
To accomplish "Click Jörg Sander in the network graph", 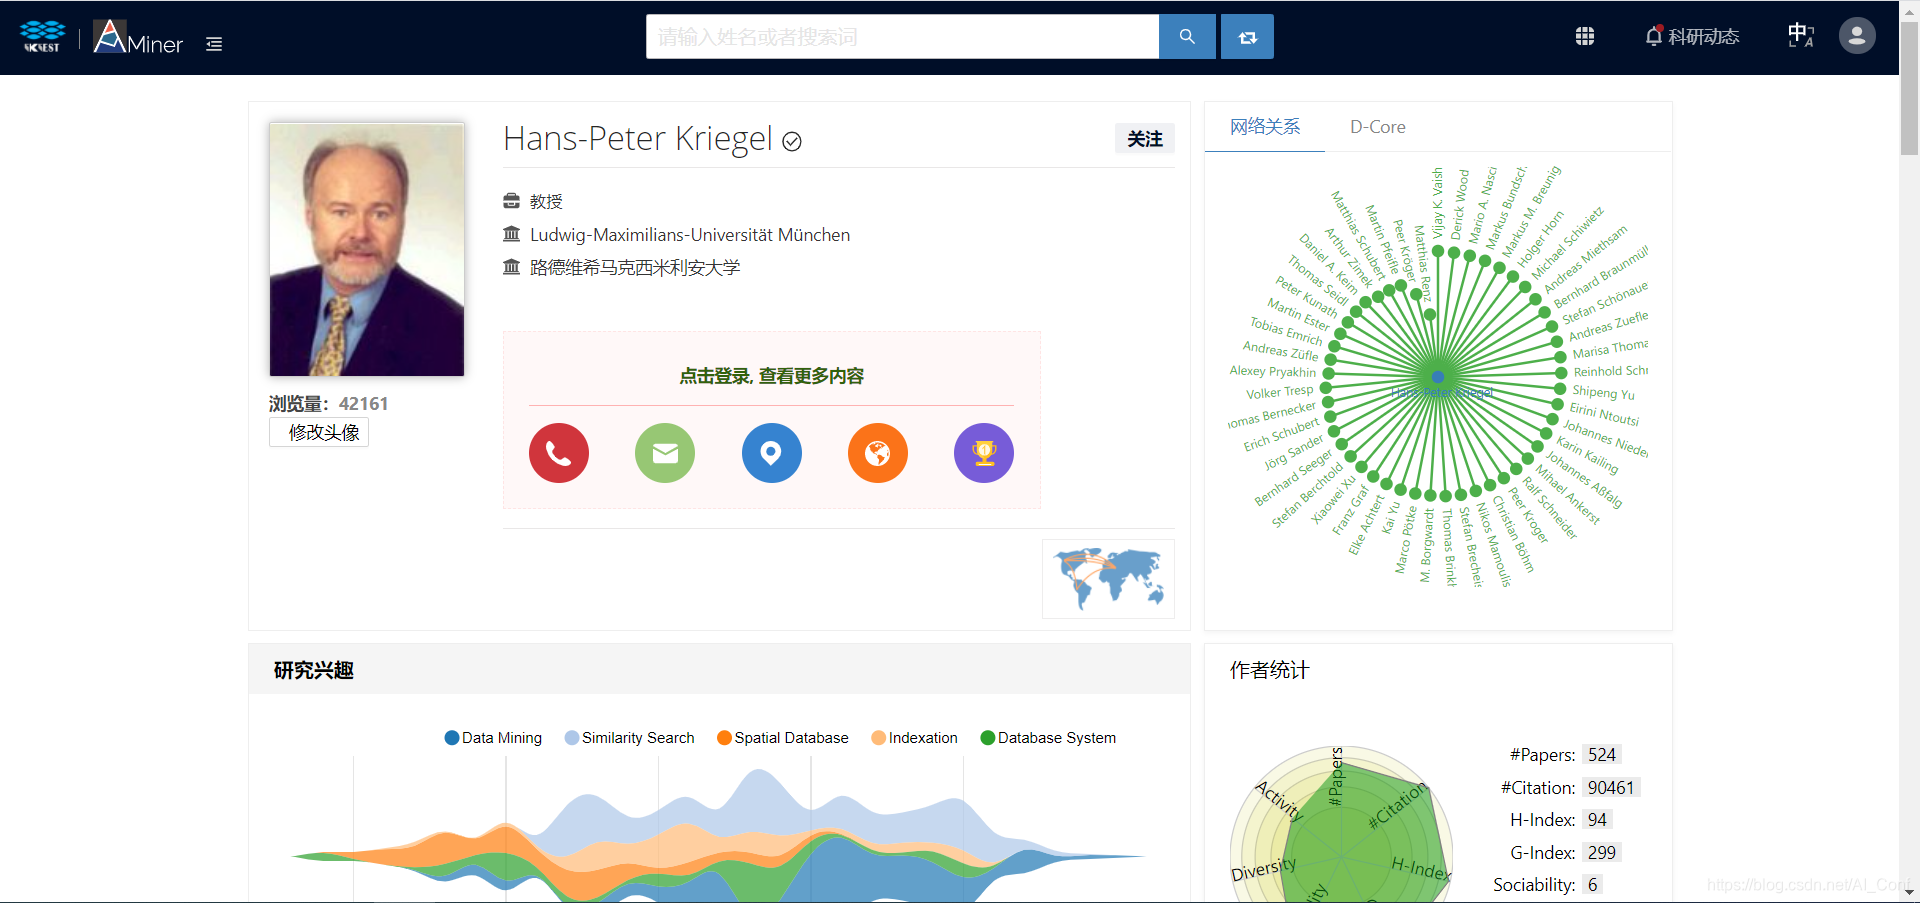I will (x=1293, y=452).
